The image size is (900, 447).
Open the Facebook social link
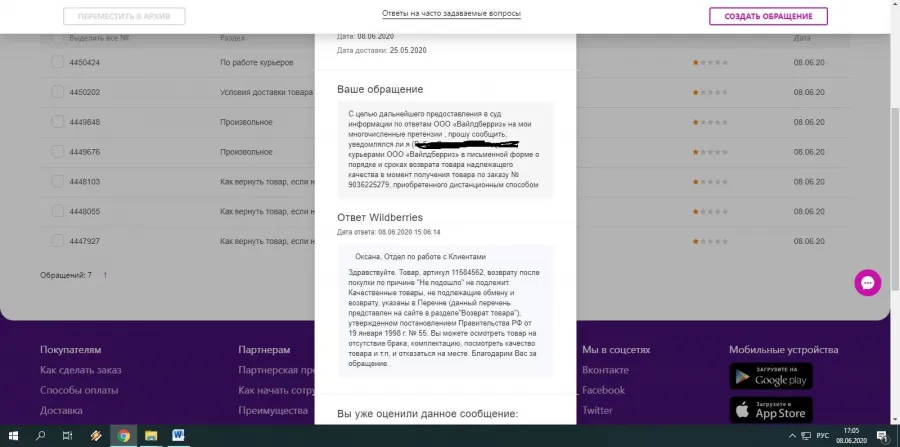click(603, 390)
